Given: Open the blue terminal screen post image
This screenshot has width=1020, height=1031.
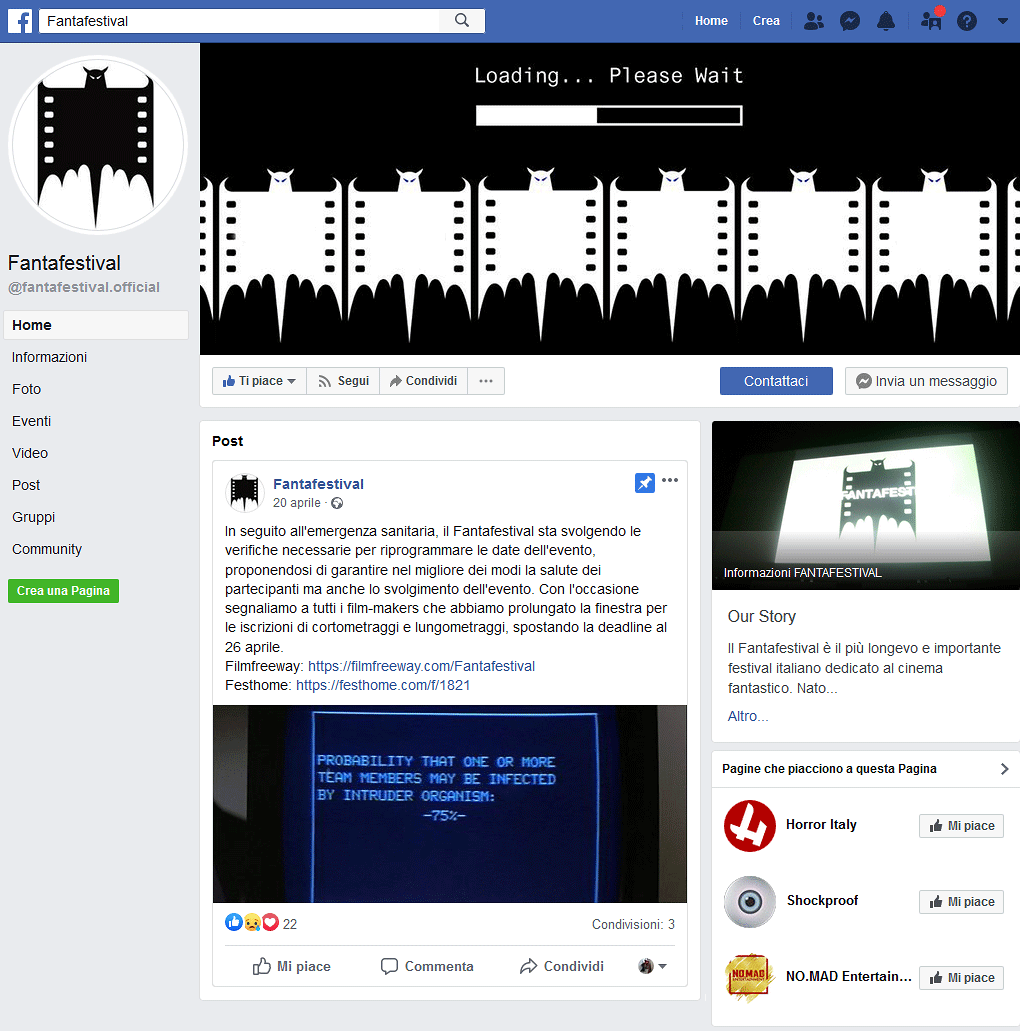Looking at the screenshot, I should pyautogui.click(x=450, y=803).
